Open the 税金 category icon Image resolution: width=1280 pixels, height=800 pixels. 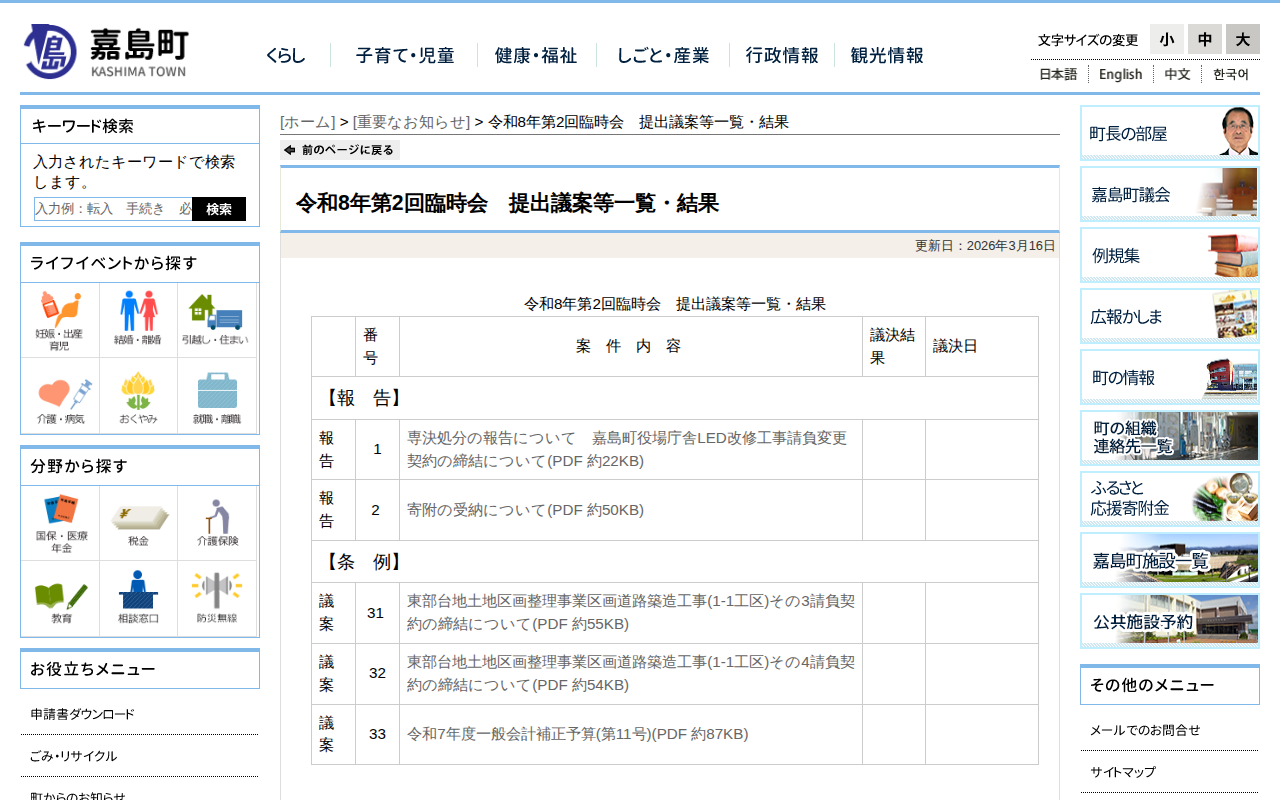138,523
